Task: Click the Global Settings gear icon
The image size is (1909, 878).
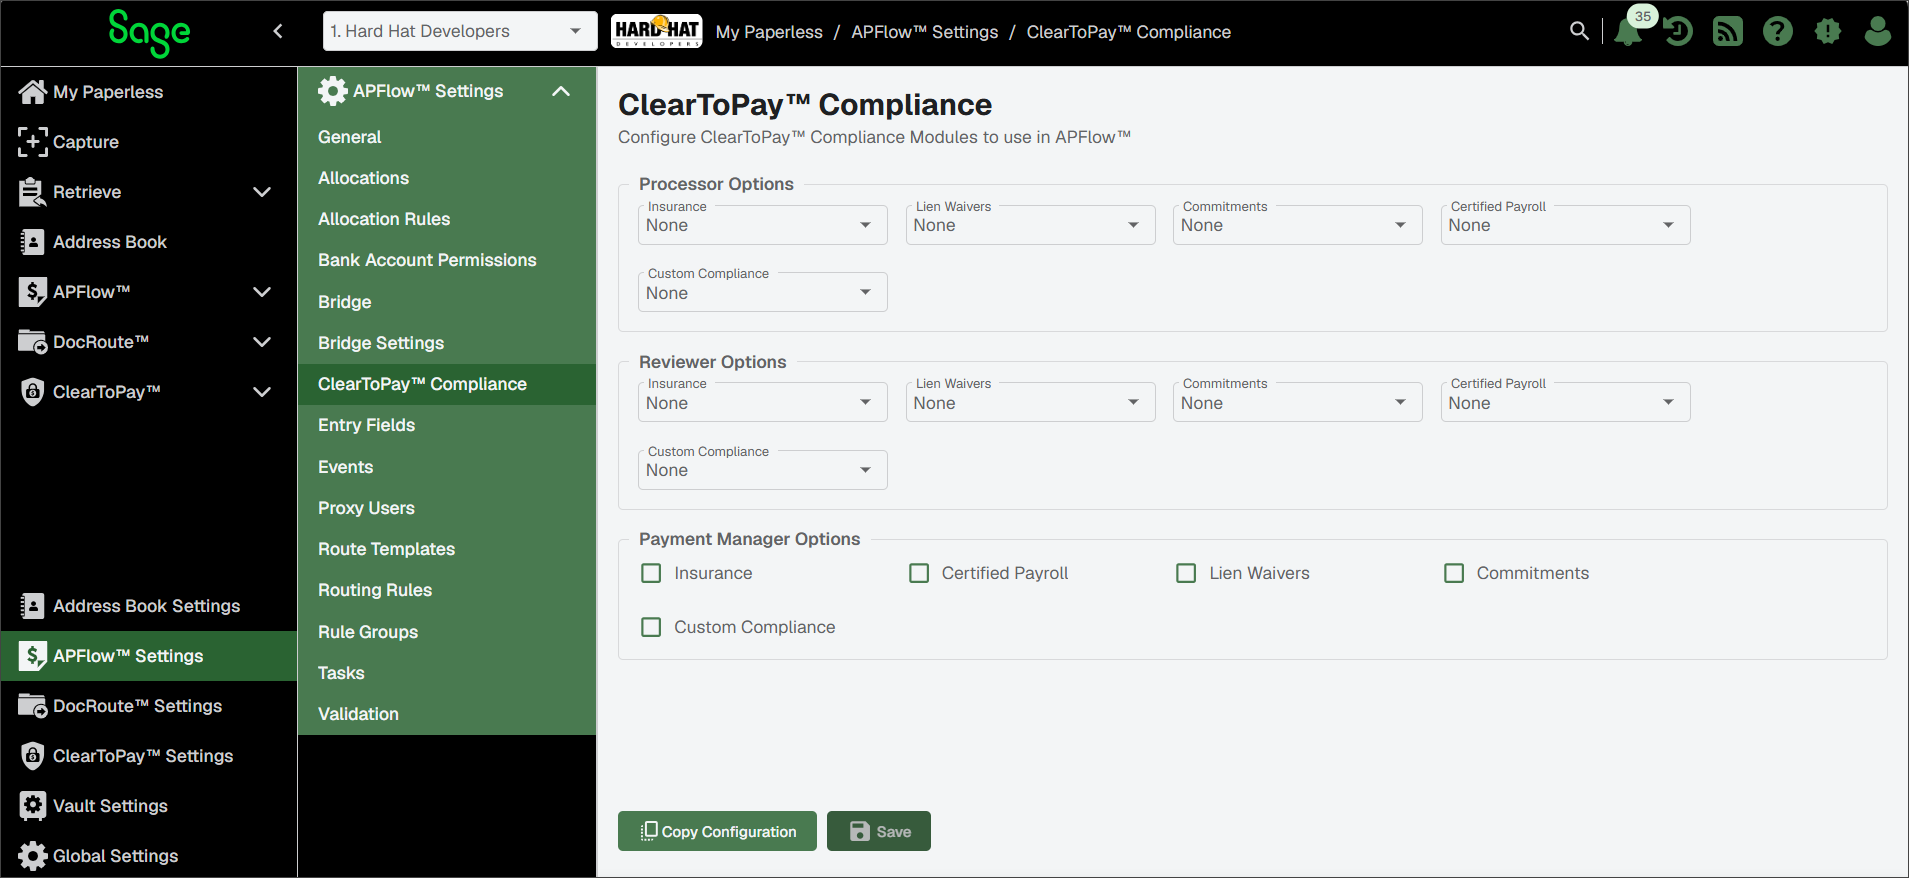Action: (x=33, y=856)
